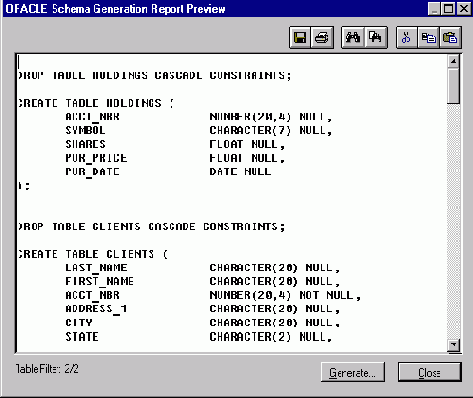
Task: Minimize the Schema Generation Report Preview window
Action: pyautogui.click(x=434, y=9)
